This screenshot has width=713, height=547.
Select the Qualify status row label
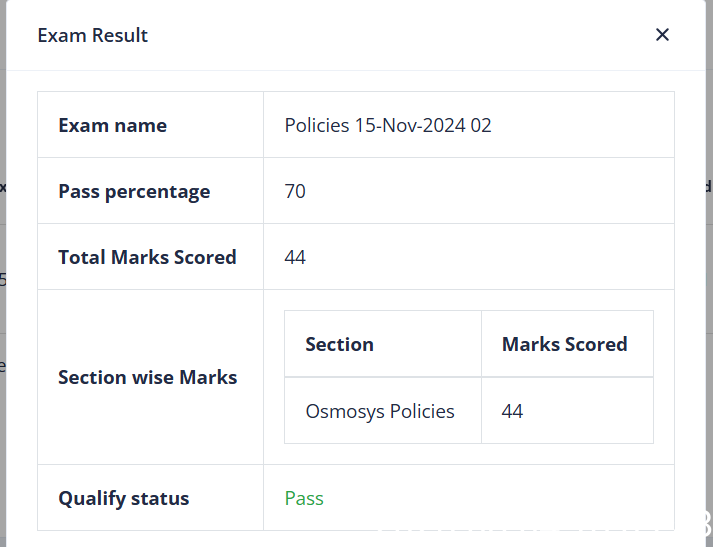pos(124,498)
